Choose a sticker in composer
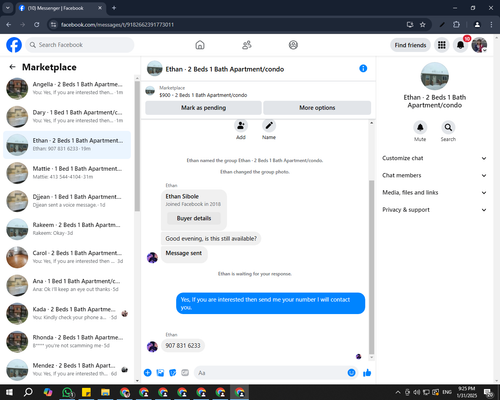Viewport: 500px width, 400px height. coord(173,373)
